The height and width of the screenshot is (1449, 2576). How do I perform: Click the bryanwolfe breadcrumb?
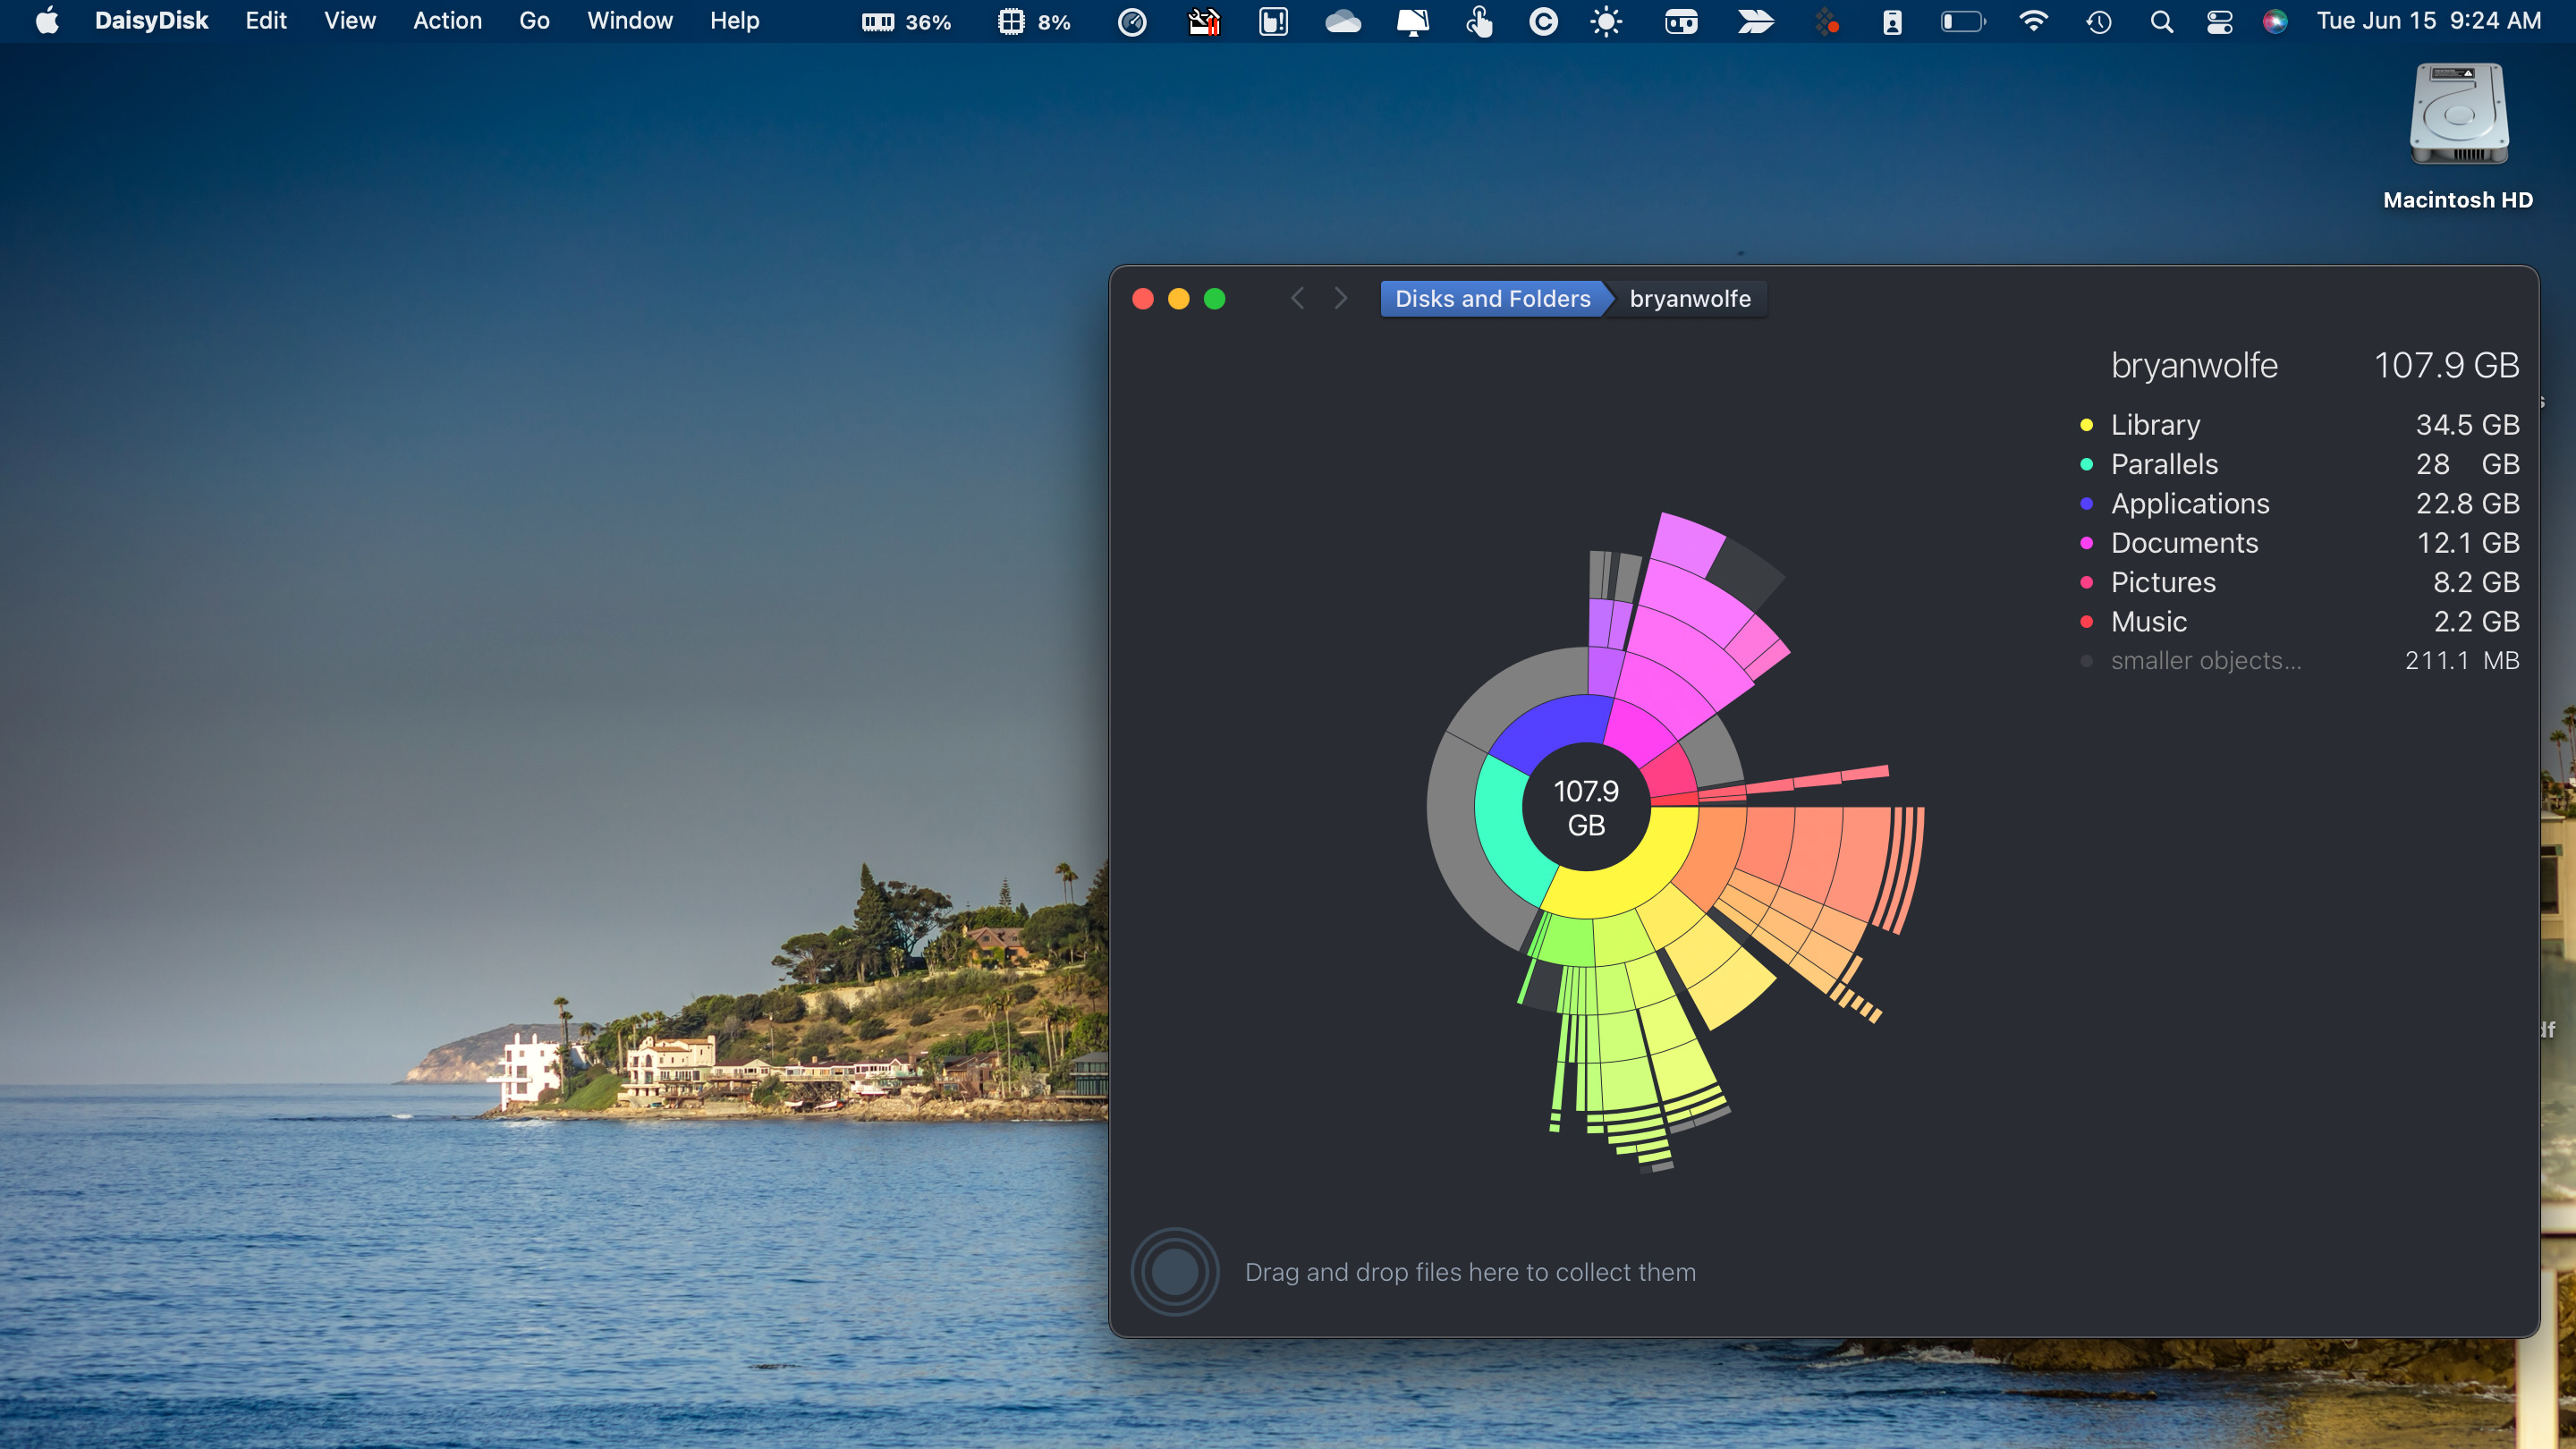tap(1690, 299)
